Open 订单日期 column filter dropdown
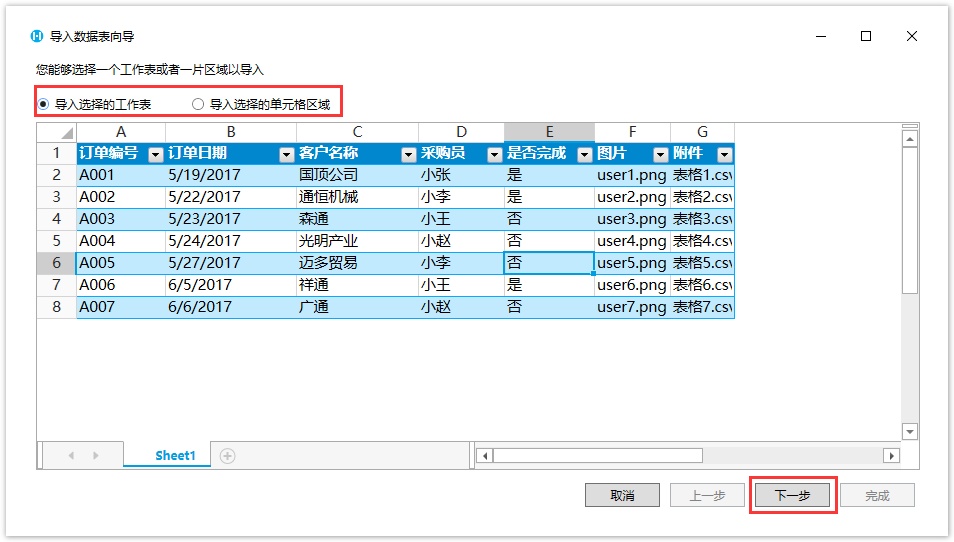This screenshot has height=542, width=954. click(286, 155)
